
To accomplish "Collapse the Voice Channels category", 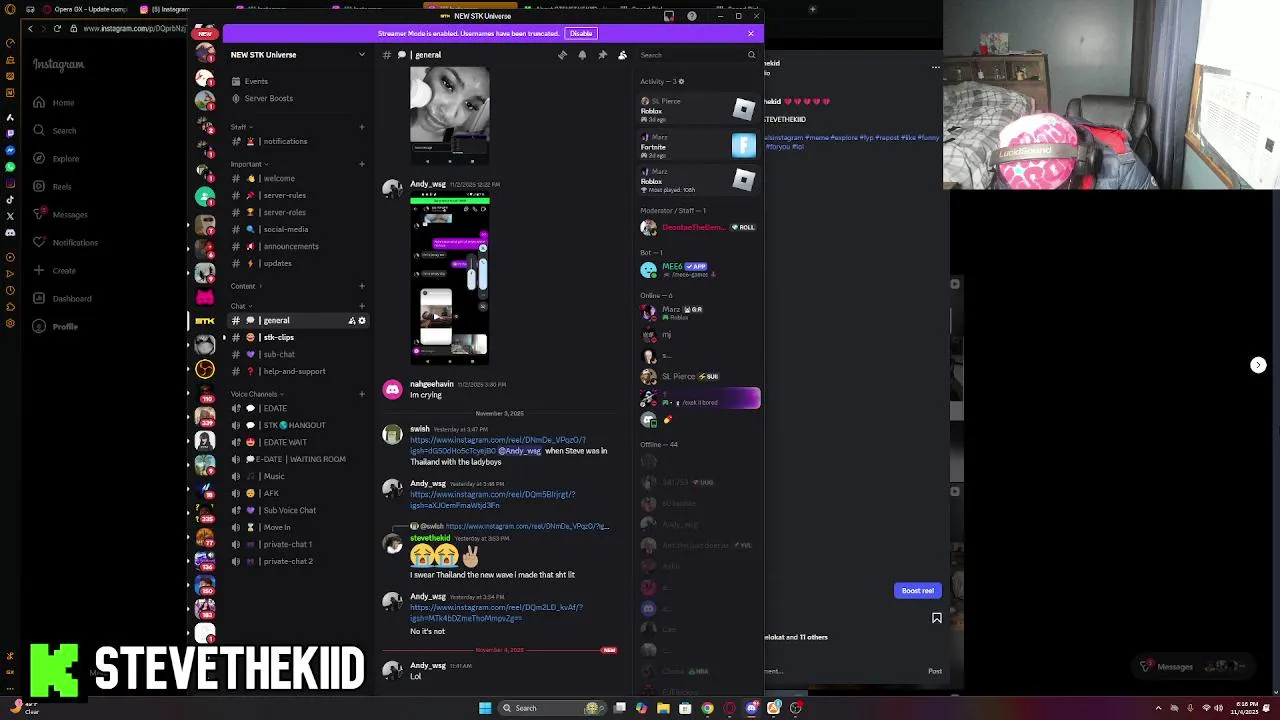I will pos(257,394).
